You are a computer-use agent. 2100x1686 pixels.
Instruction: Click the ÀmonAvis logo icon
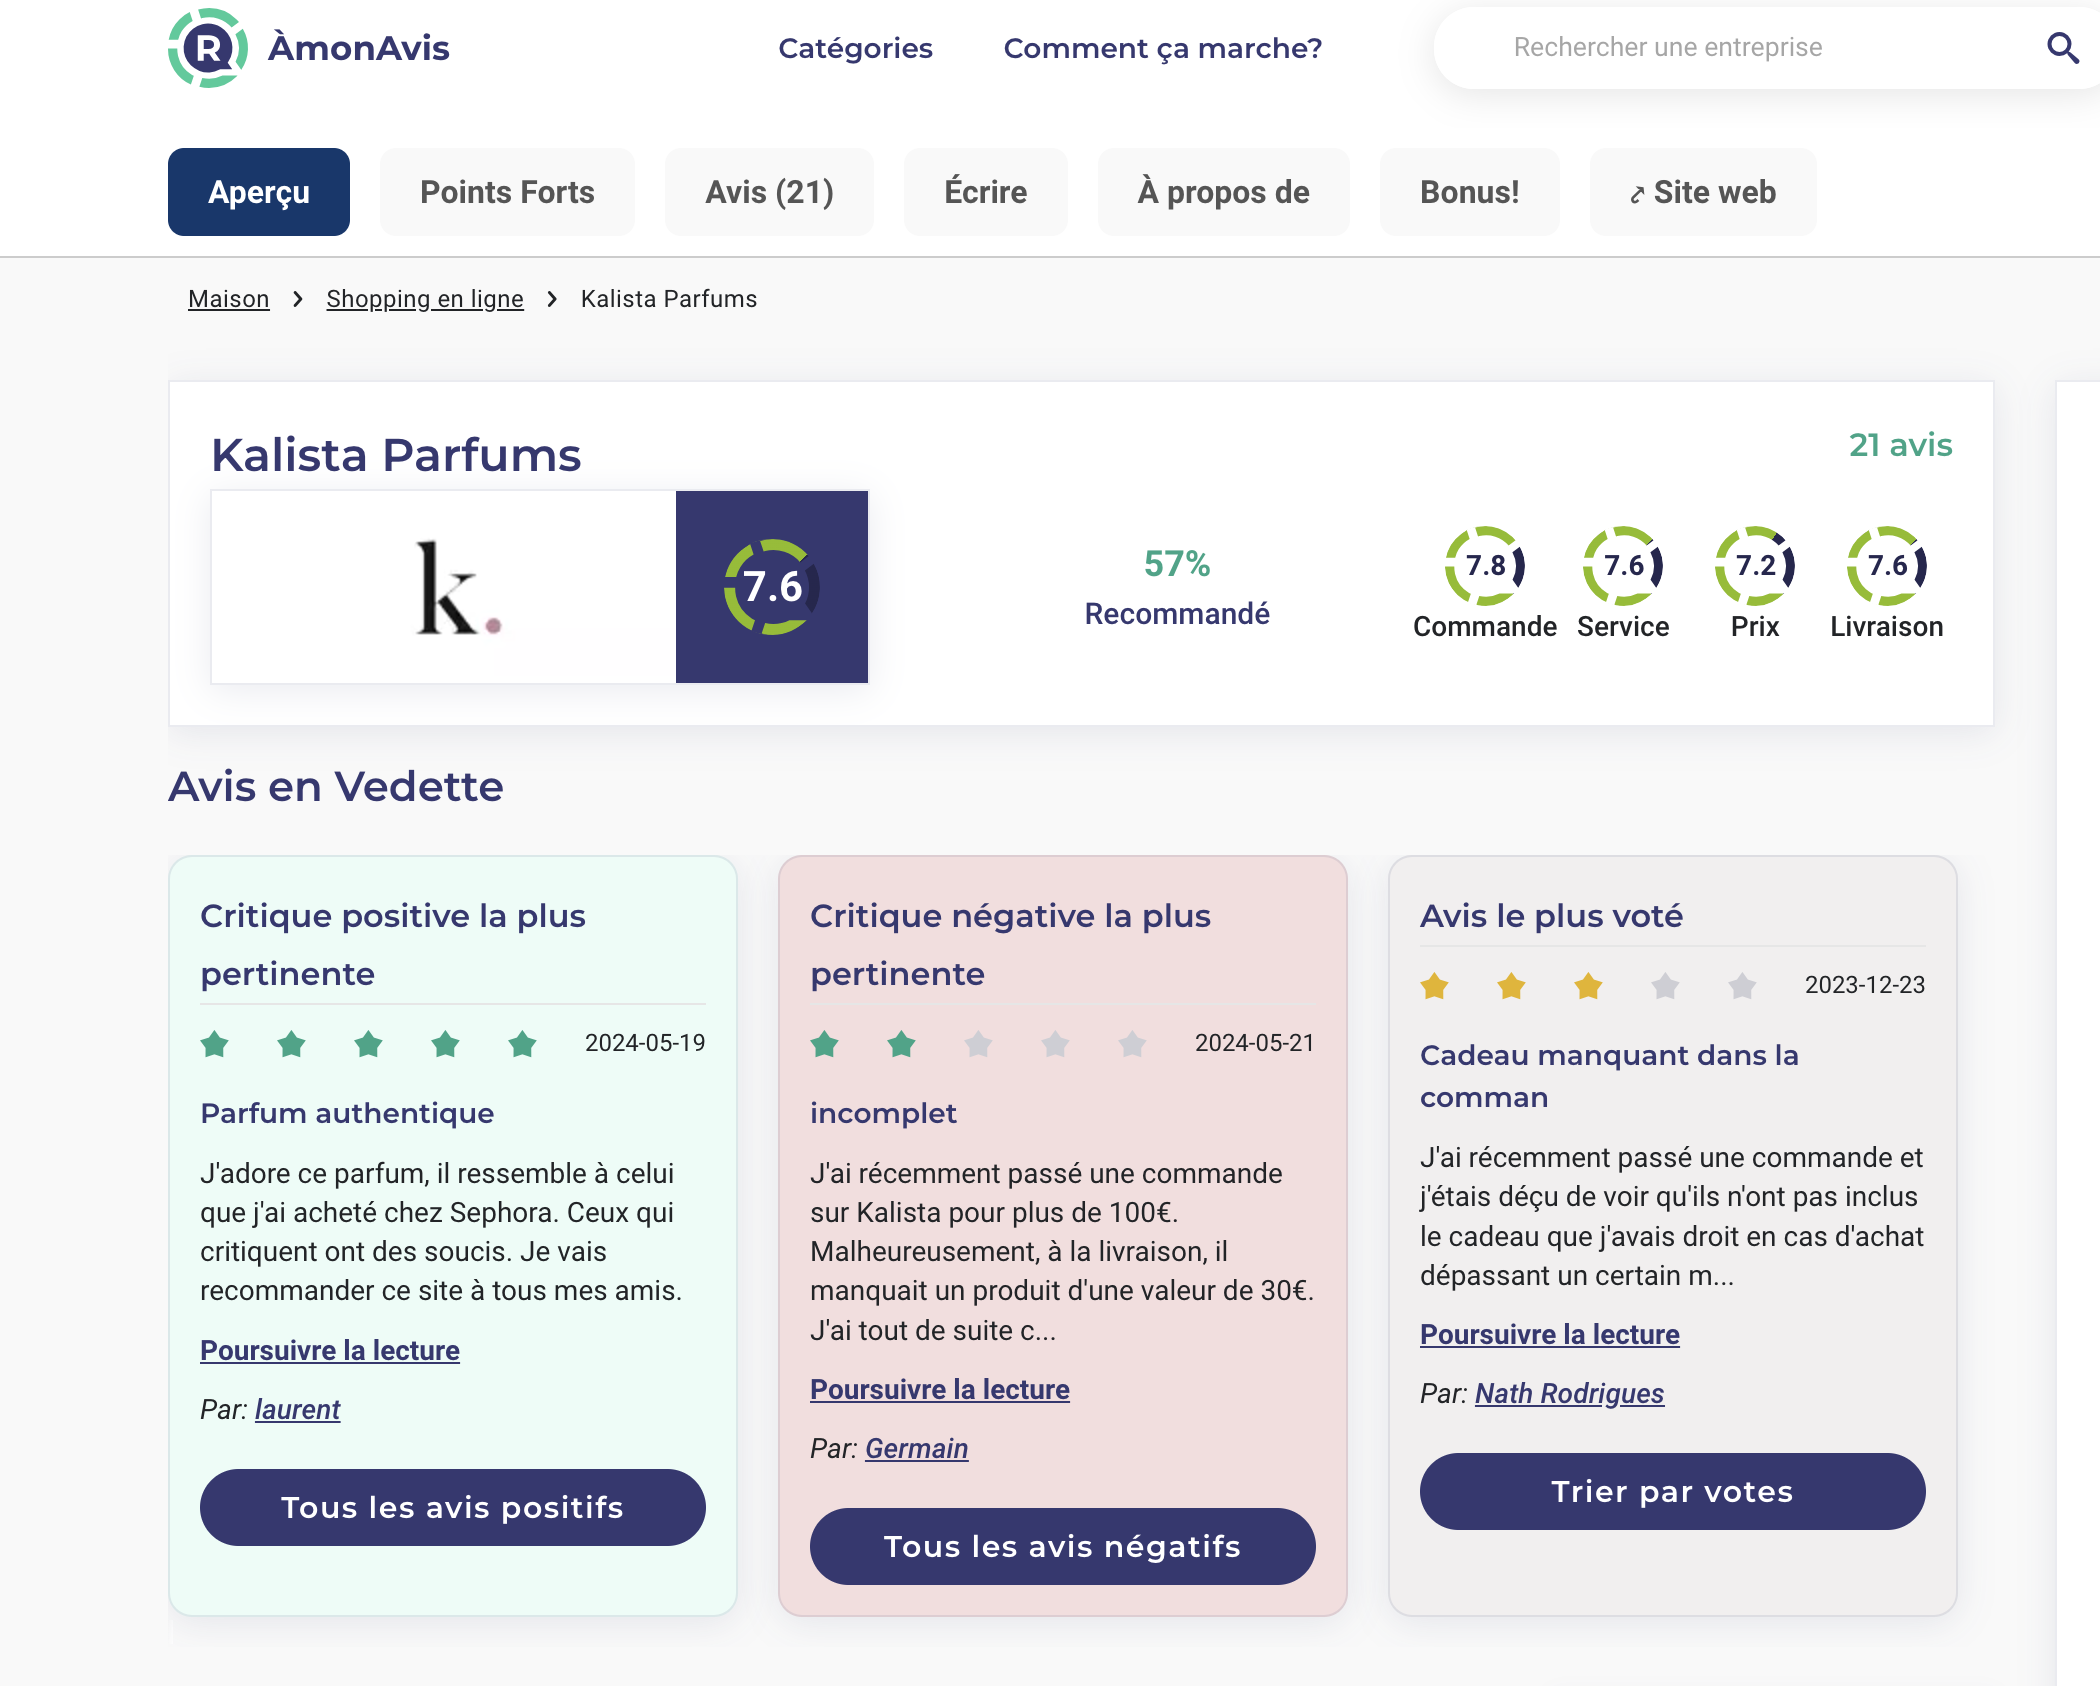[x=208, y=47]
